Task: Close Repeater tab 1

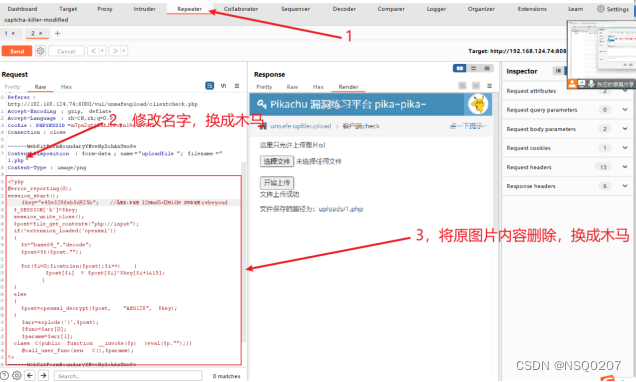Action: point(13,33)
